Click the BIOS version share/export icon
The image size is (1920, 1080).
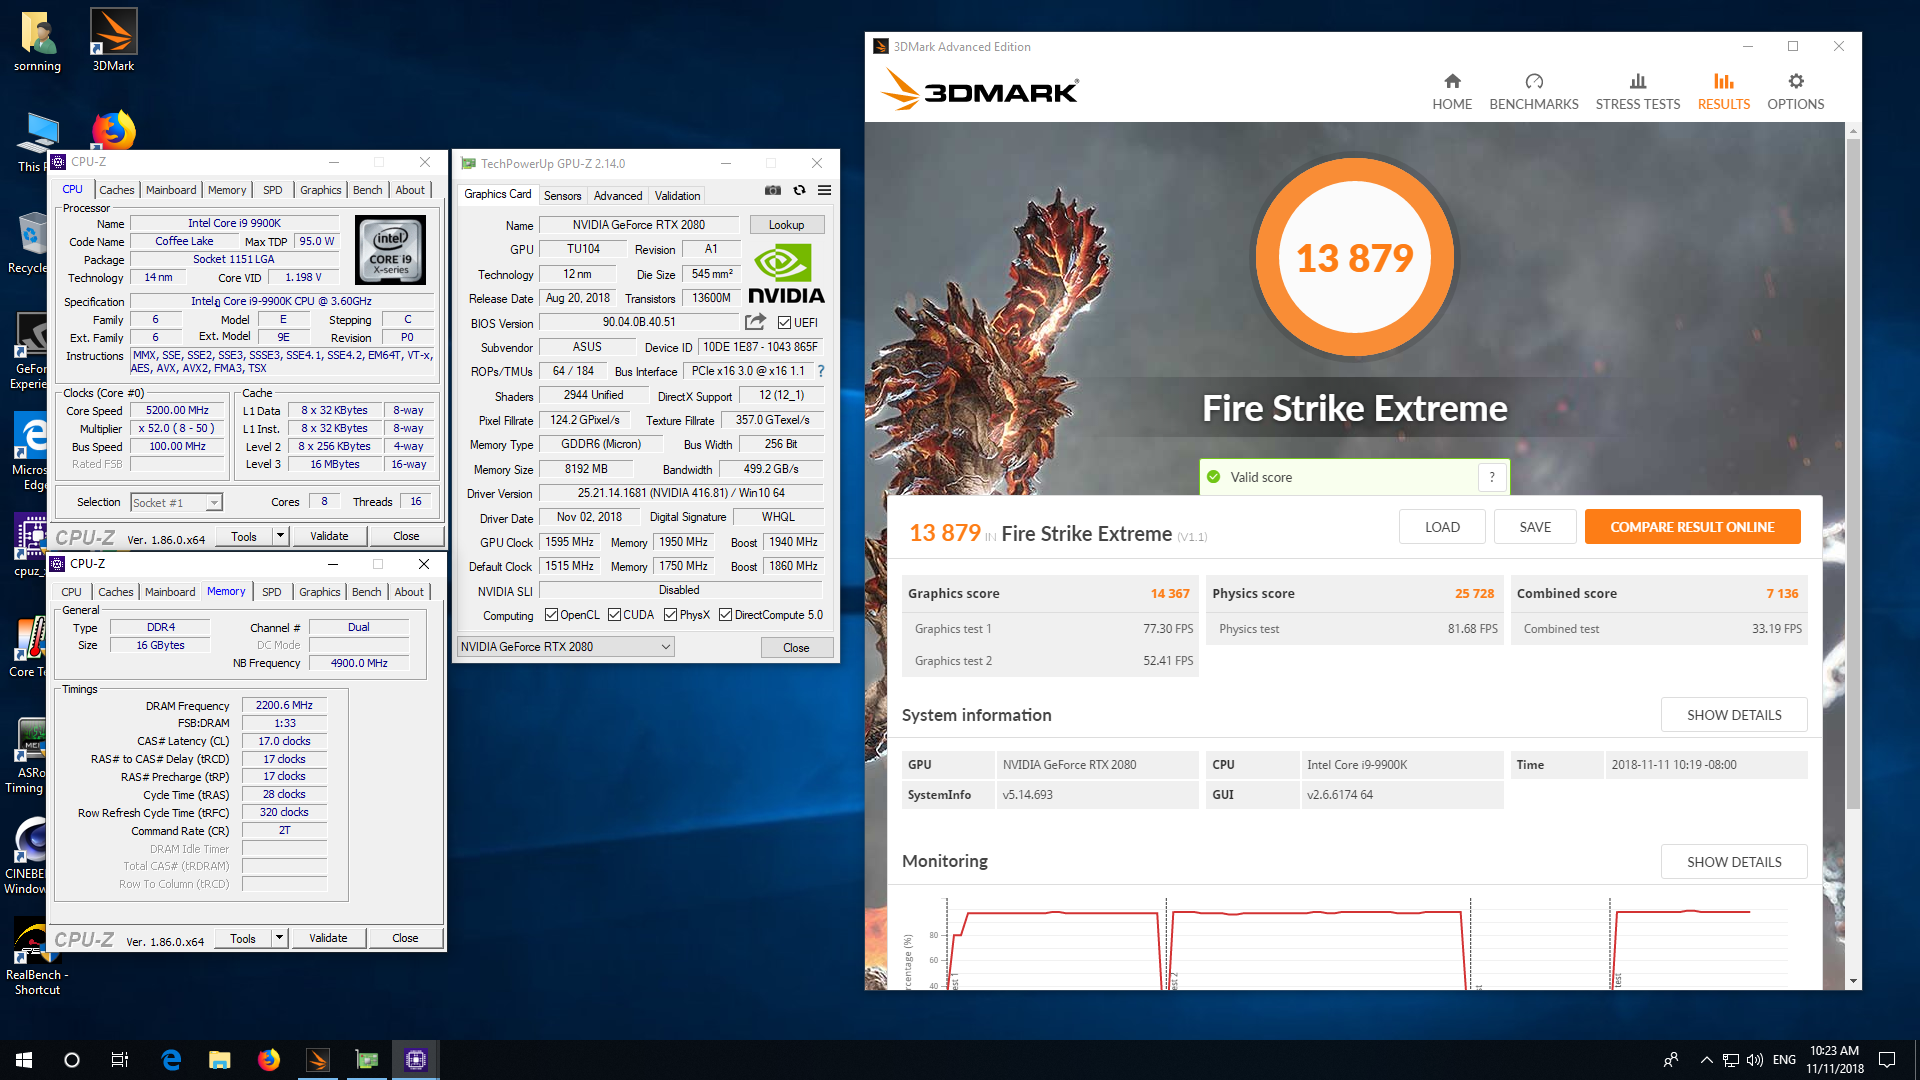coord(755,322)
